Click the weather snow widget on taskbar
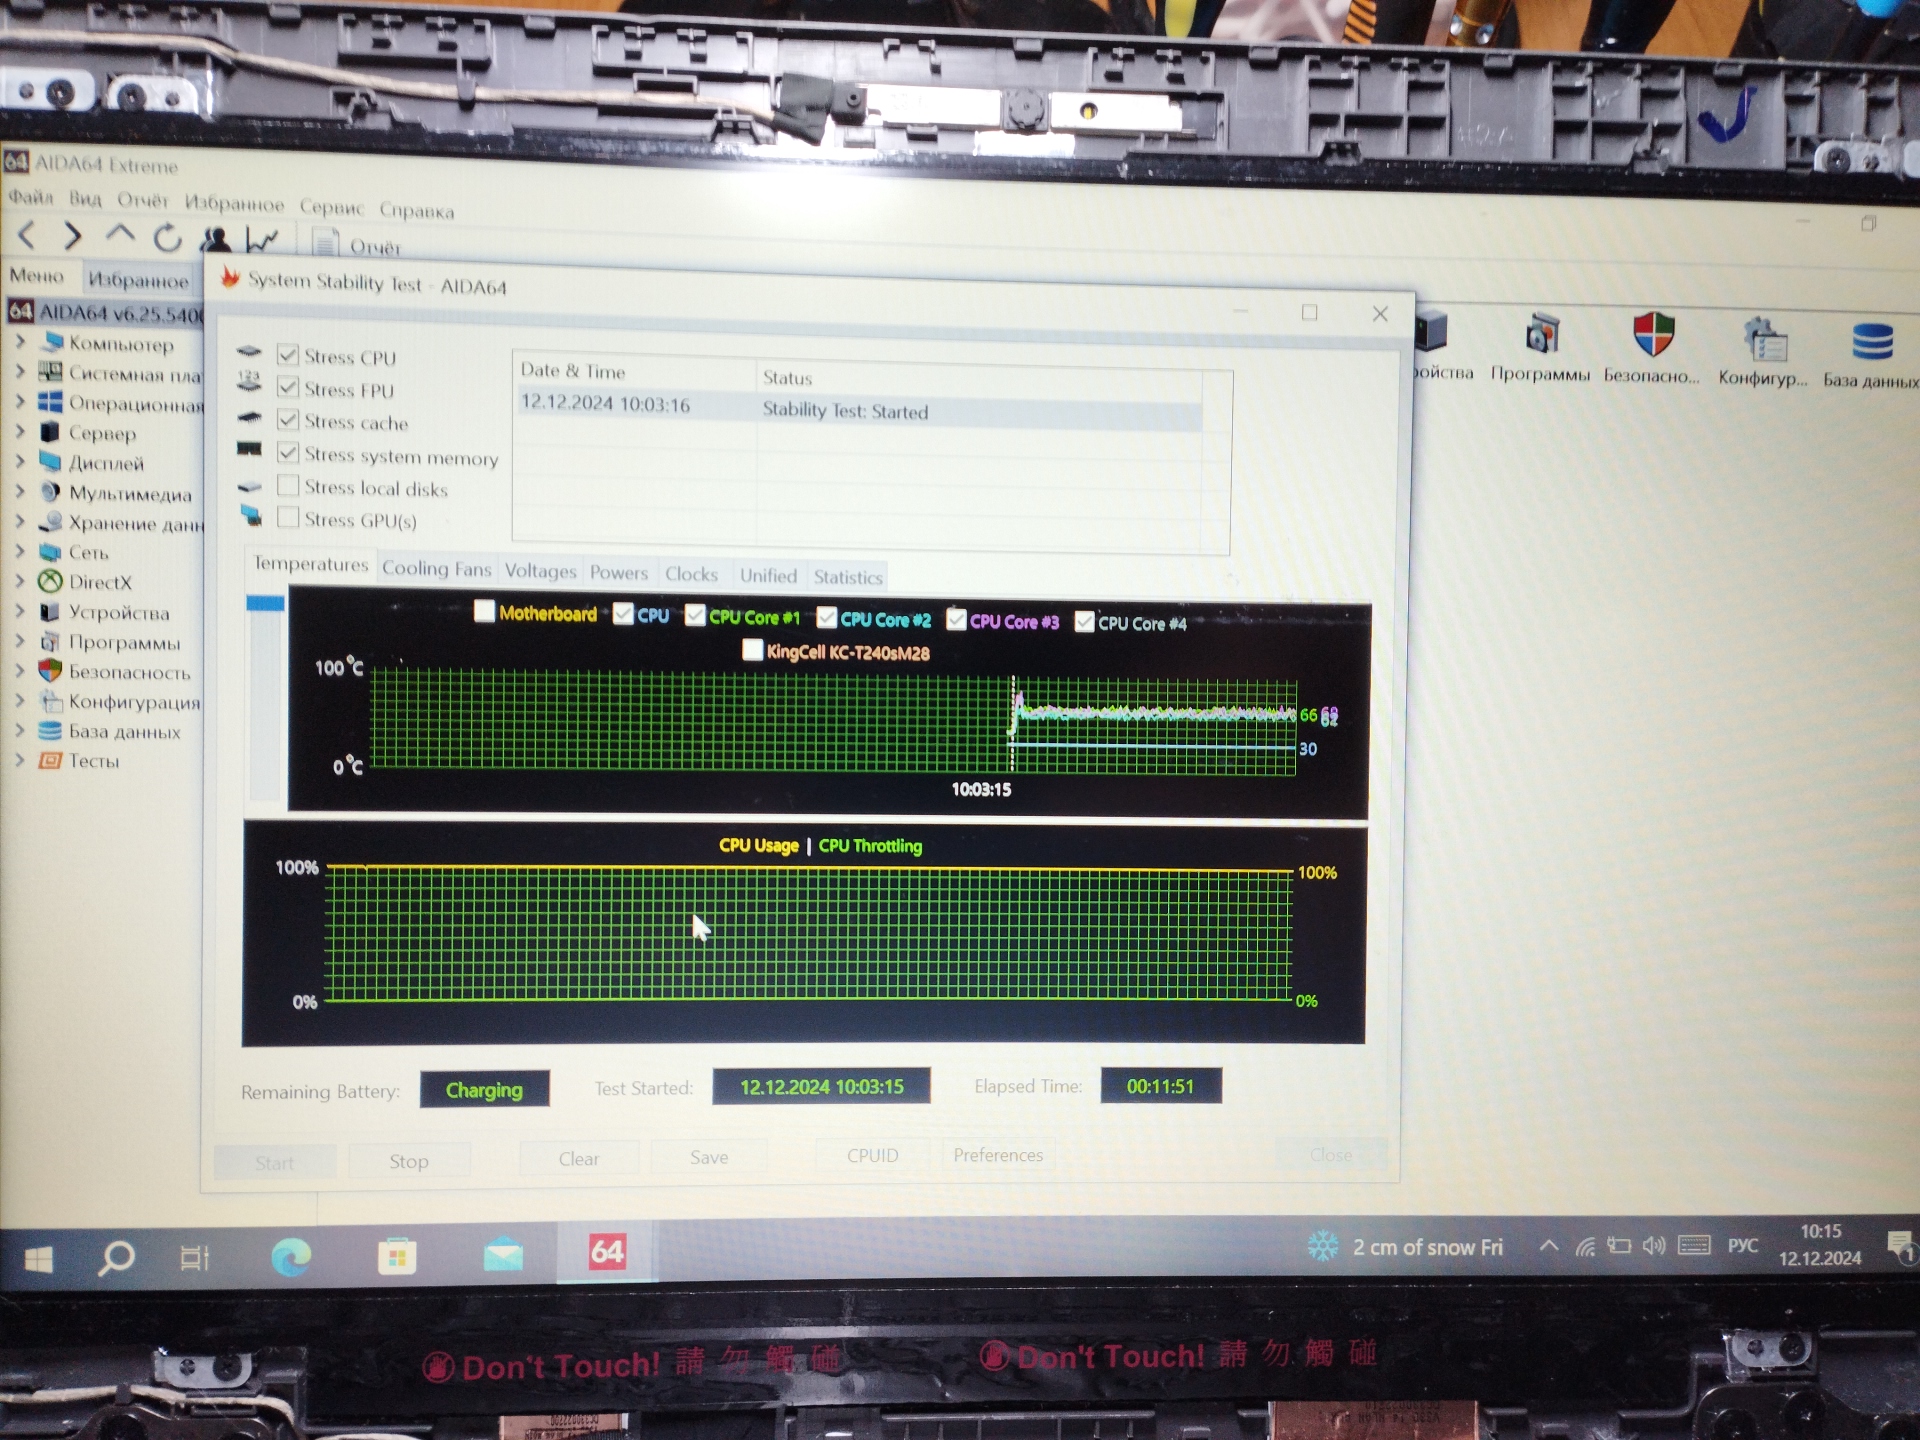The width and height of the screenshot is (1920, 1440). 1404,1247
